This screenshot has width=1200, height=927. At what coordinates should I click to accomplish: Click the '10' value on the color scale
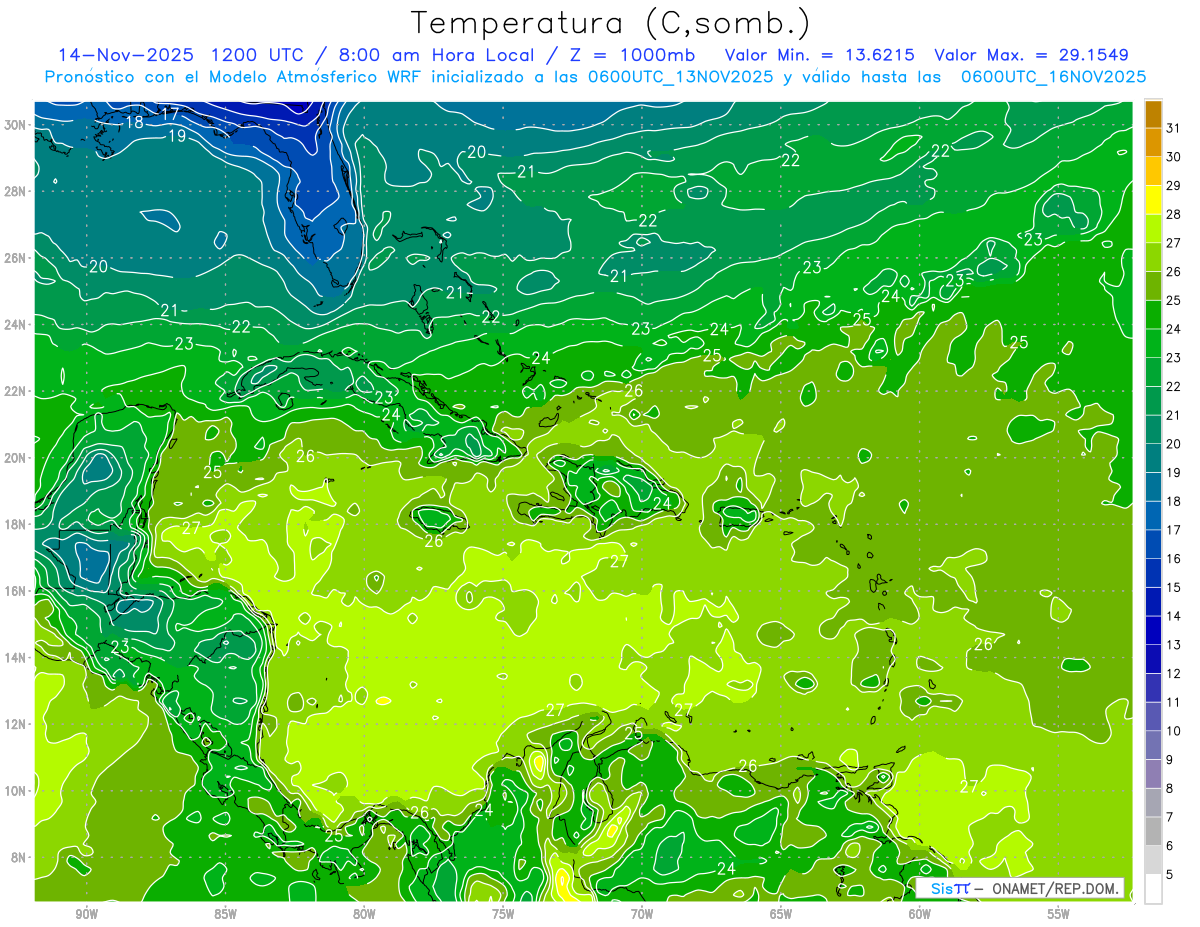pyautogui.click(x=1174, y=731)
